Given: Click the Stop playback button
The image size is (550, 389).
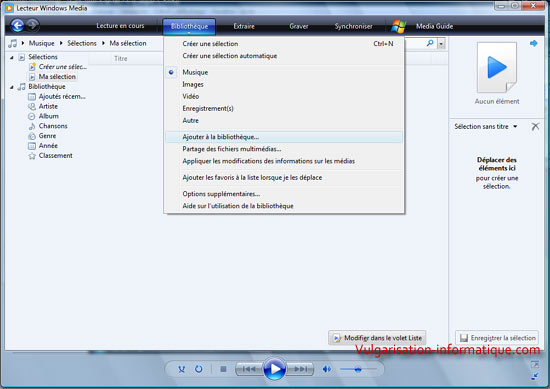Looking at the screenshot, I should (x=223, y=369).
